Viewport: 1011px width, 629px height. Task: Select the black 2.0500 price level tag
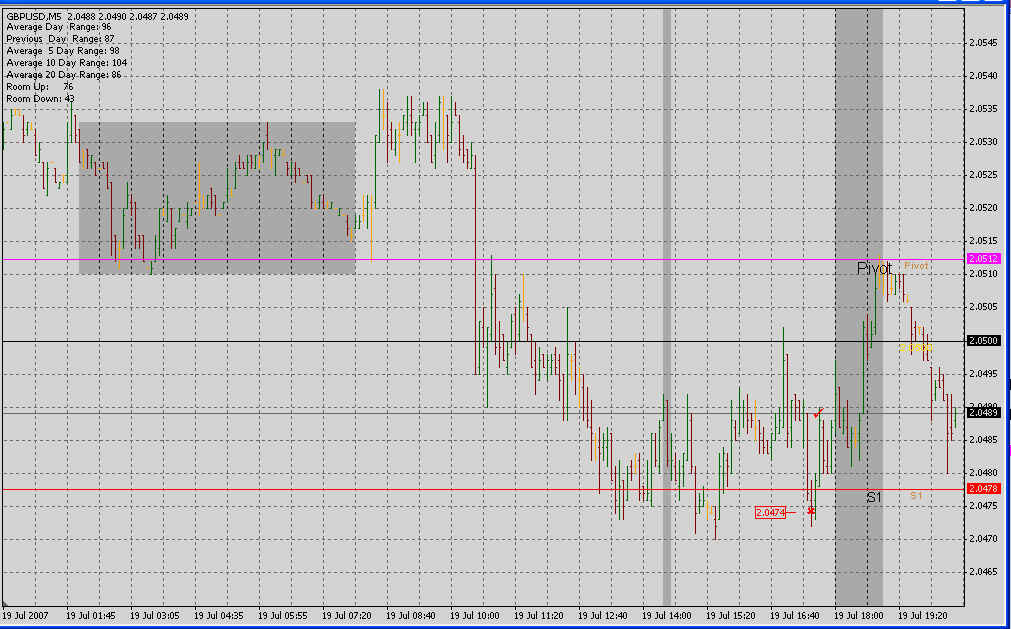[984, 341]
